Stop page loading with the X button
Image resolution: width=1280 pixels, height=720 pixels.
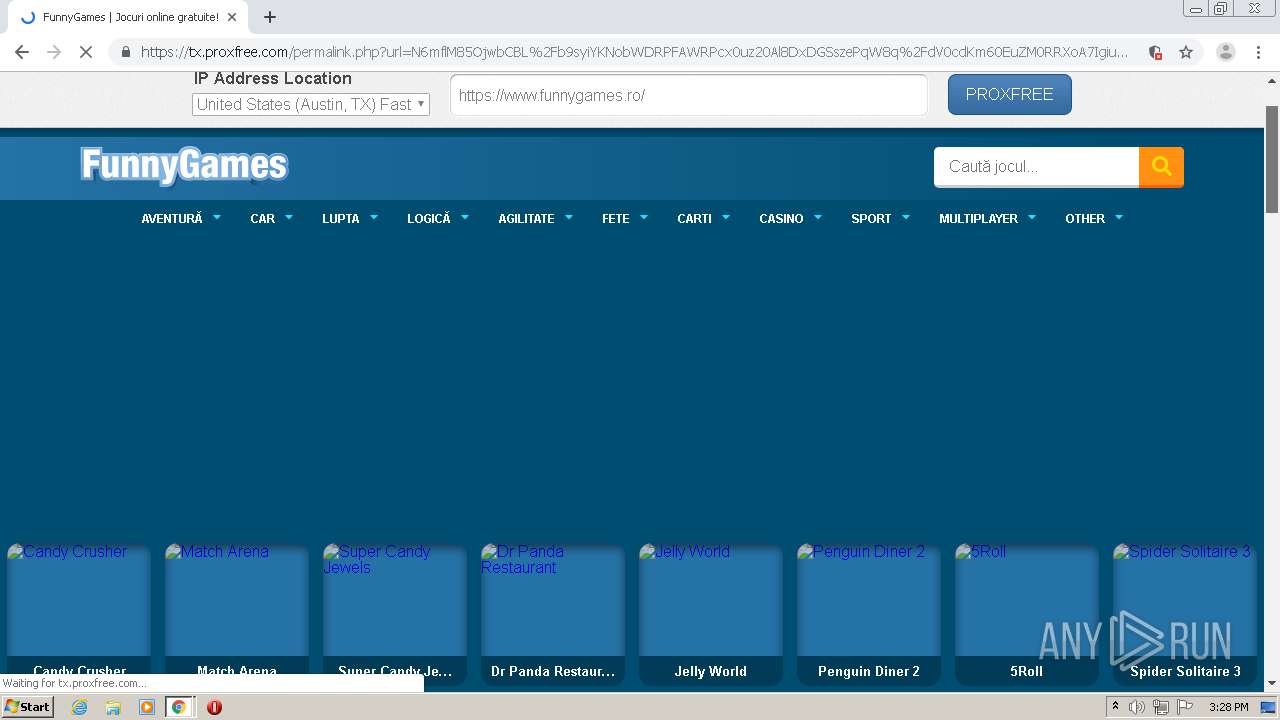coord(86,52)
